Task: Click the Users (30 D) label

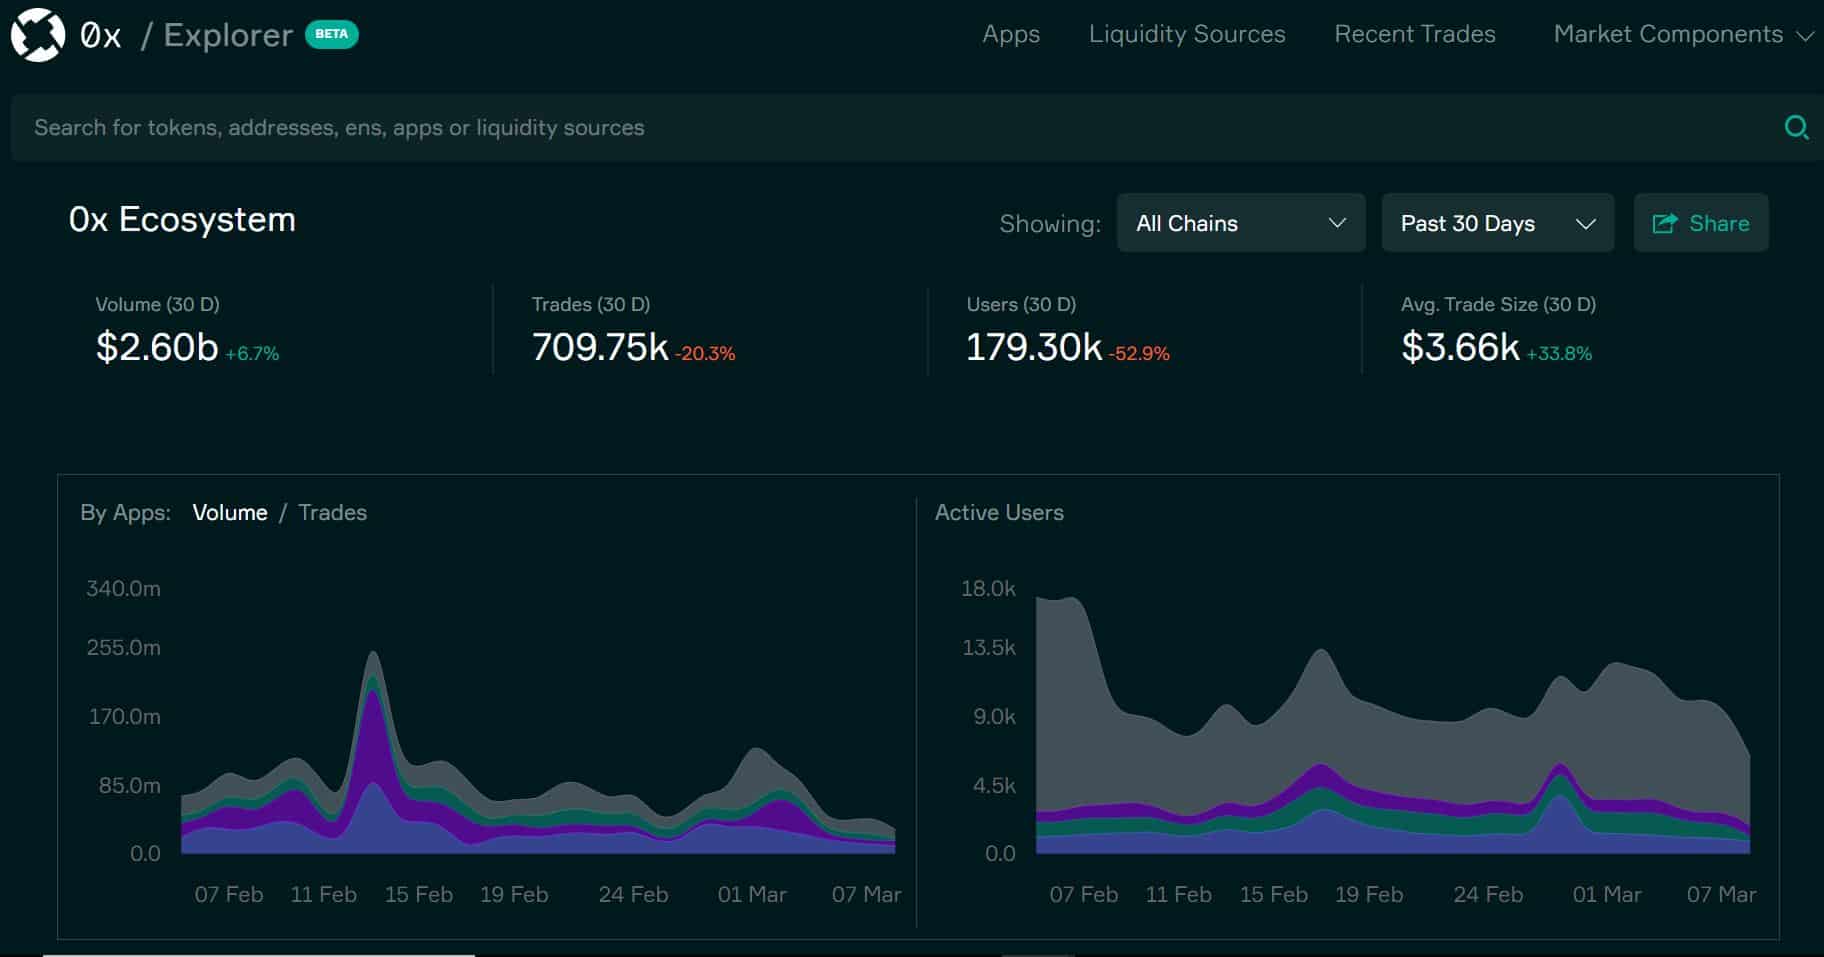Action: click(x=1021, y=304)
